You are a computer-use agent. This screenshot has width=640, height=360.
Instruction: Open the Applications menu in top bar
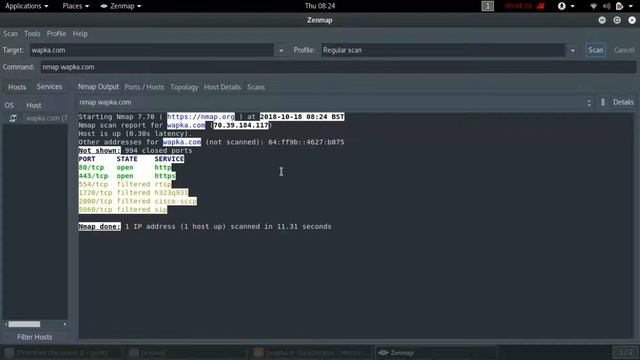click(x=27, y=6)
